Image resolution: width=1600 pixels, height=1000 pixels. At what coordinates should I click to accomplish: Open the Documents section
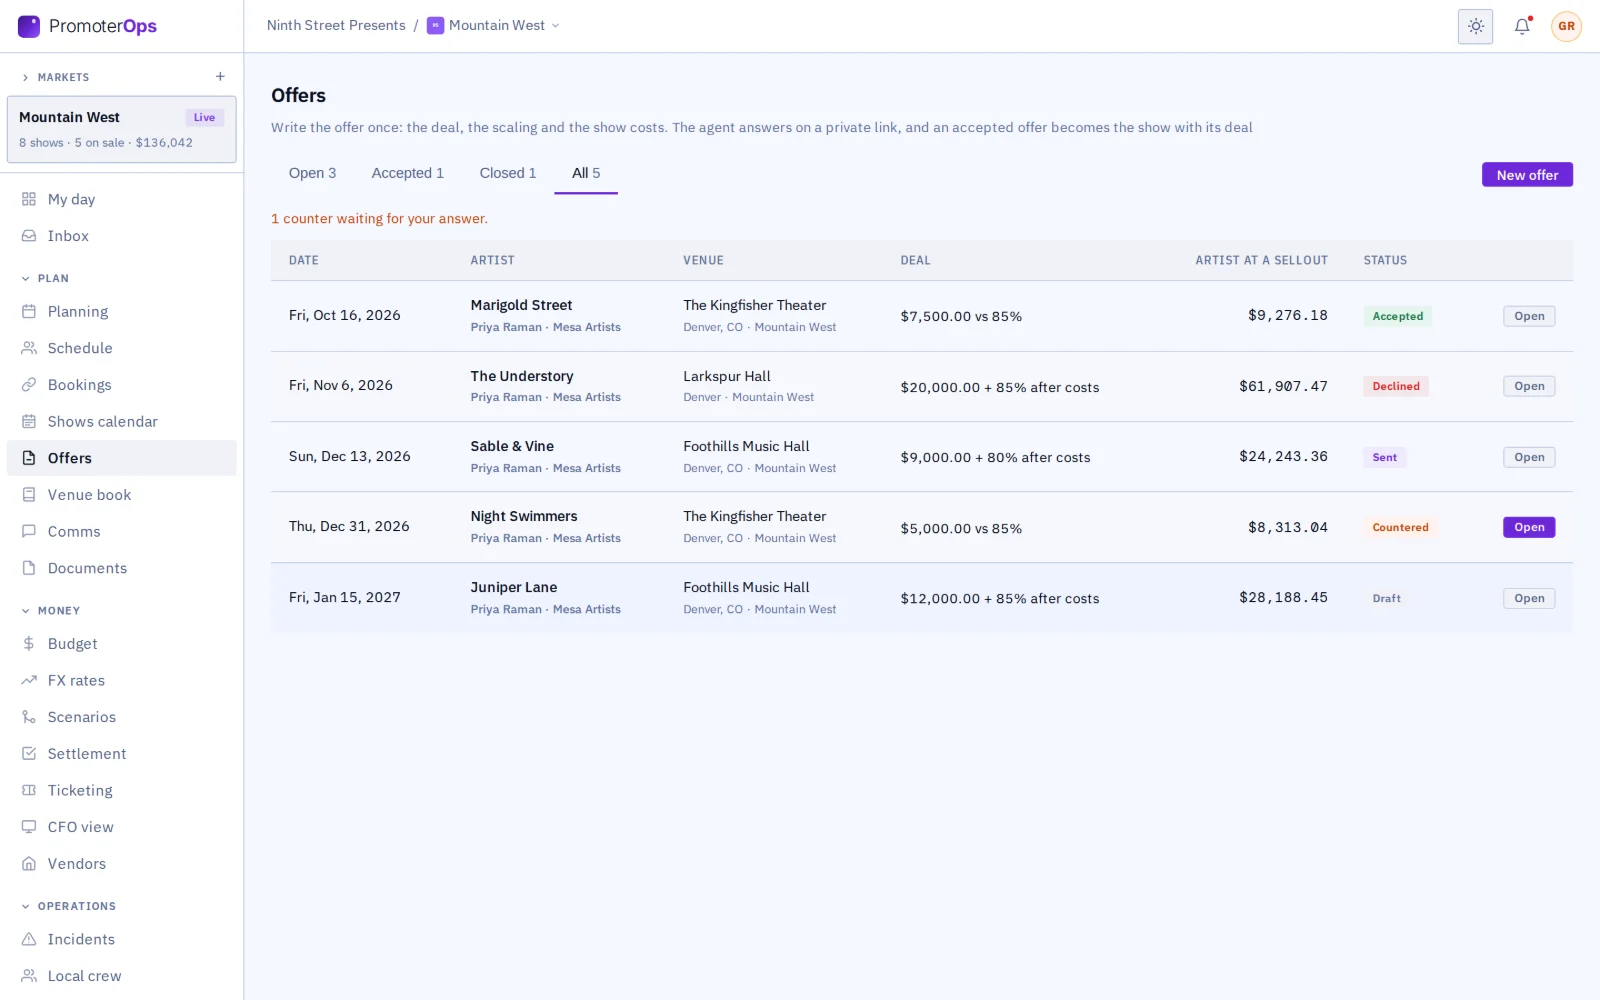tap(121, 568)
